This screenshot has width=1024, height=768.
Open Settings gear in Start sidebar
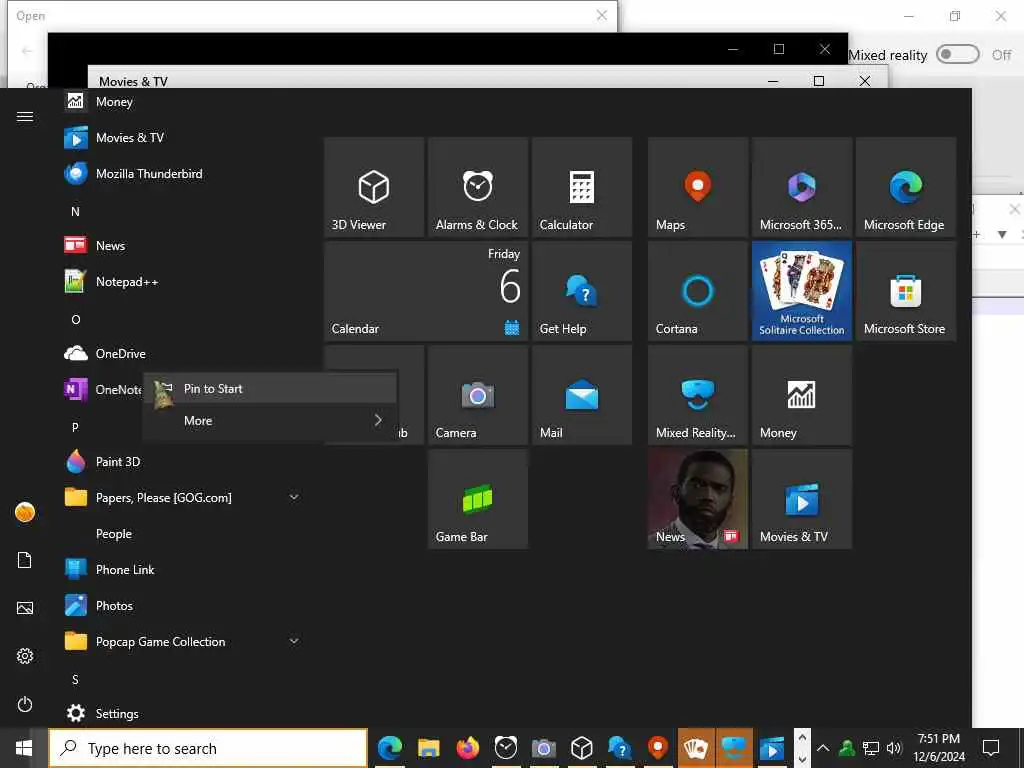(25, 656)
